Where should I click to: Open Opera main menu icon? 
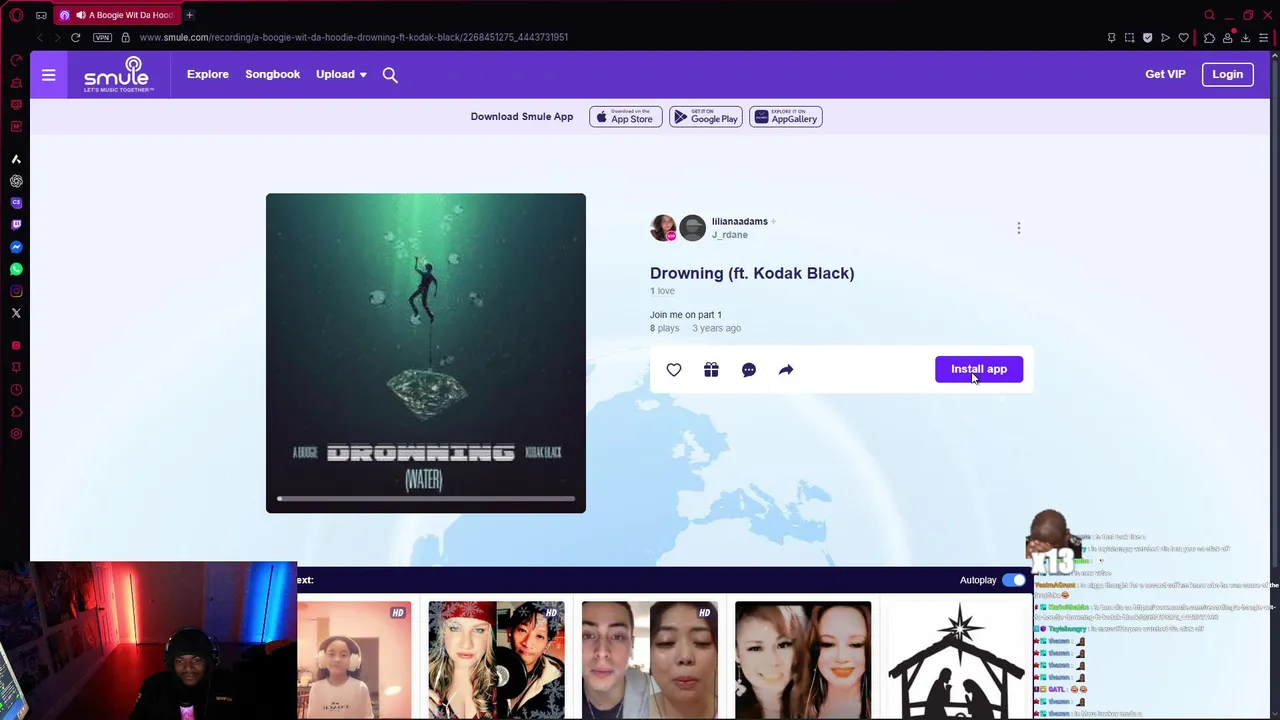[16, 15]
